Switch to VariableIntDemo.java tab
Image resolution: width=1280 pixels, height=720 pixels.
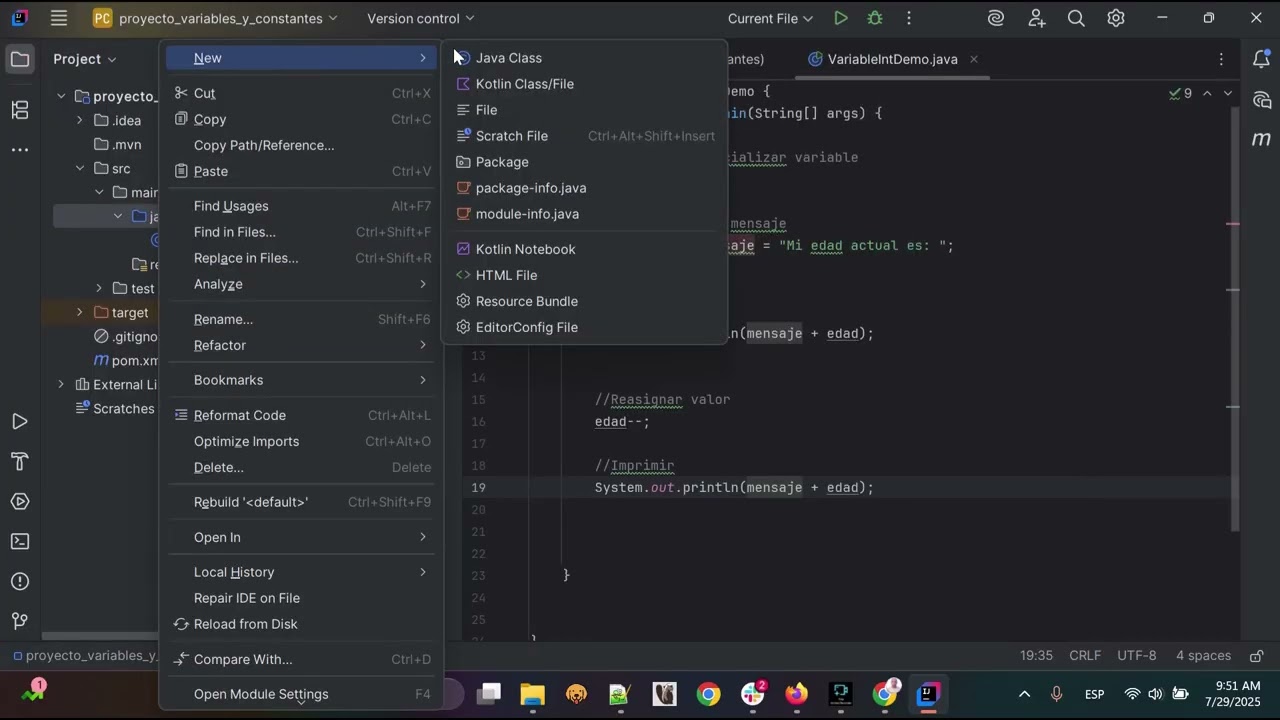coord(892,59)
